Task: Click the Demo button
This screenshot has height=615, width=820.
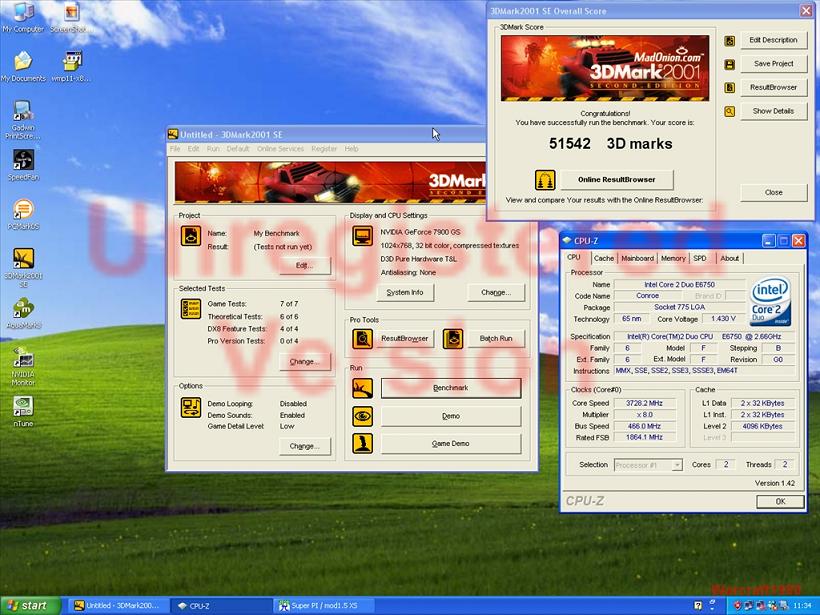Action: (451, 416)
